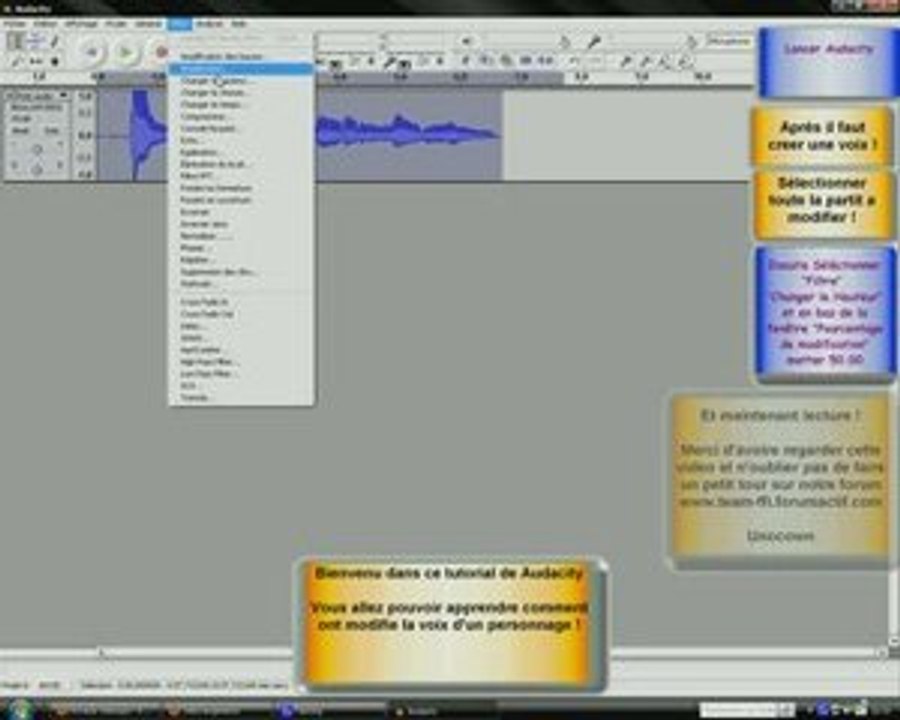Choose Tremolo in the Effet menu
Screen dimensions: 900x720
pyautogui.click(x=241, y=397)
